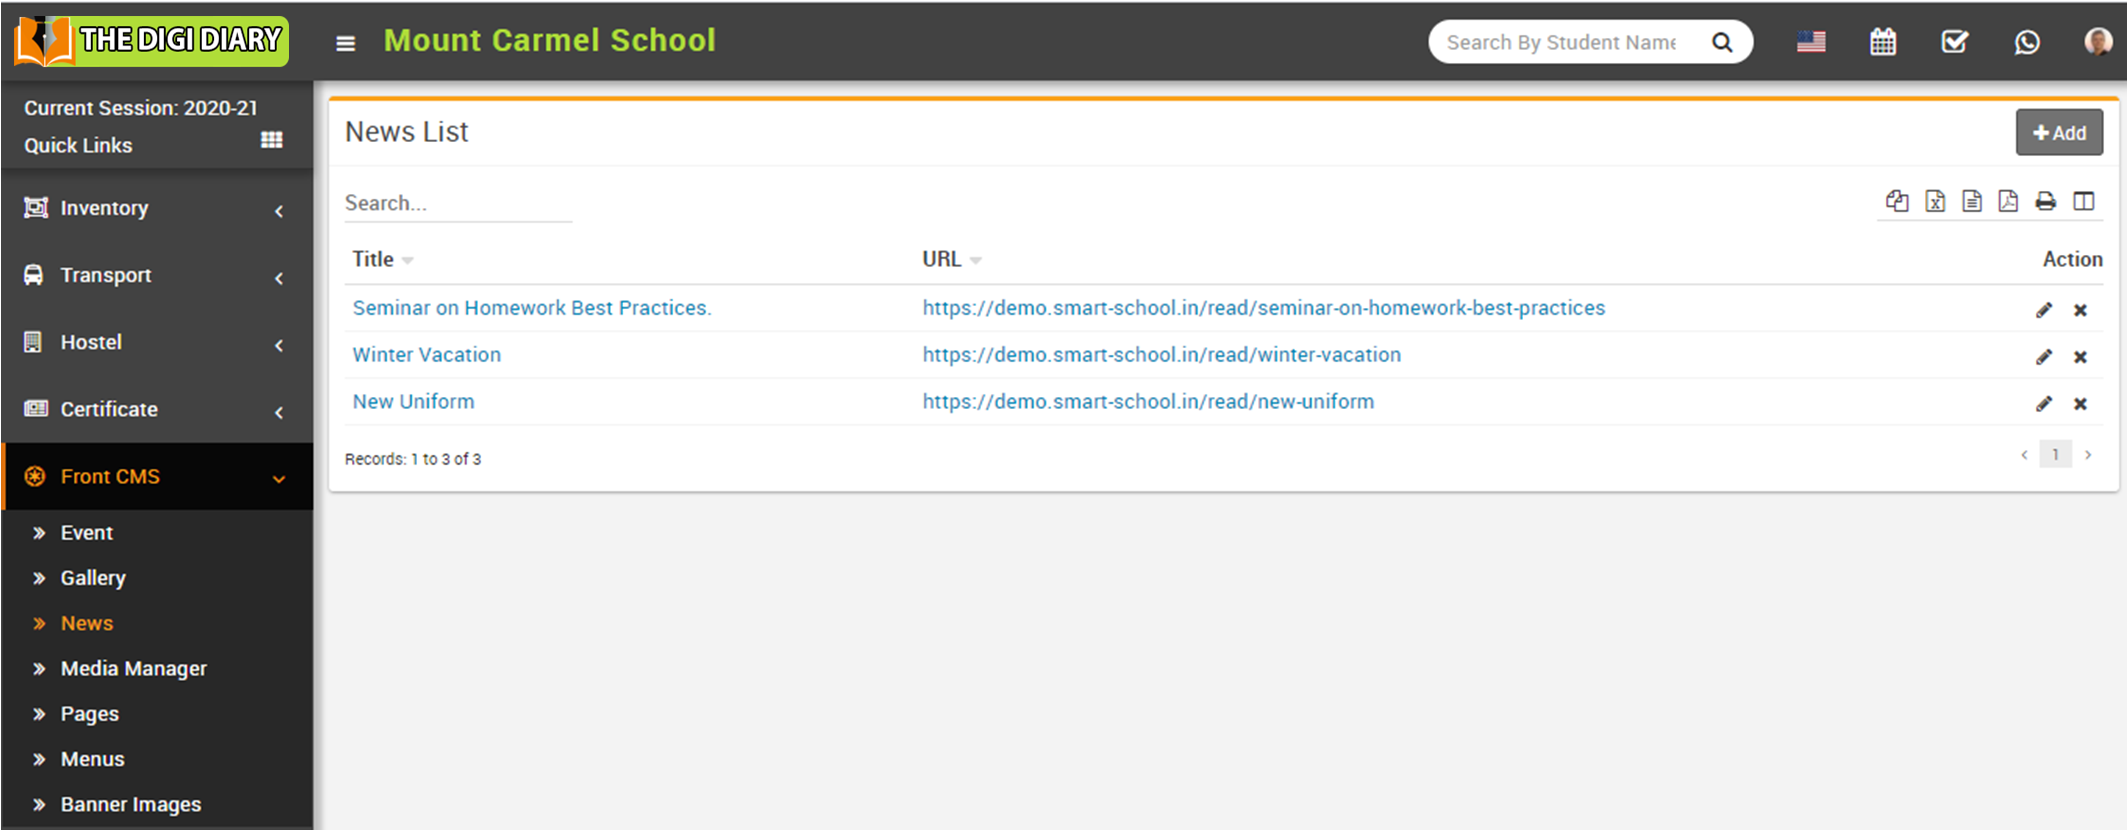Open the calendar icon in header

point(1883,42)
